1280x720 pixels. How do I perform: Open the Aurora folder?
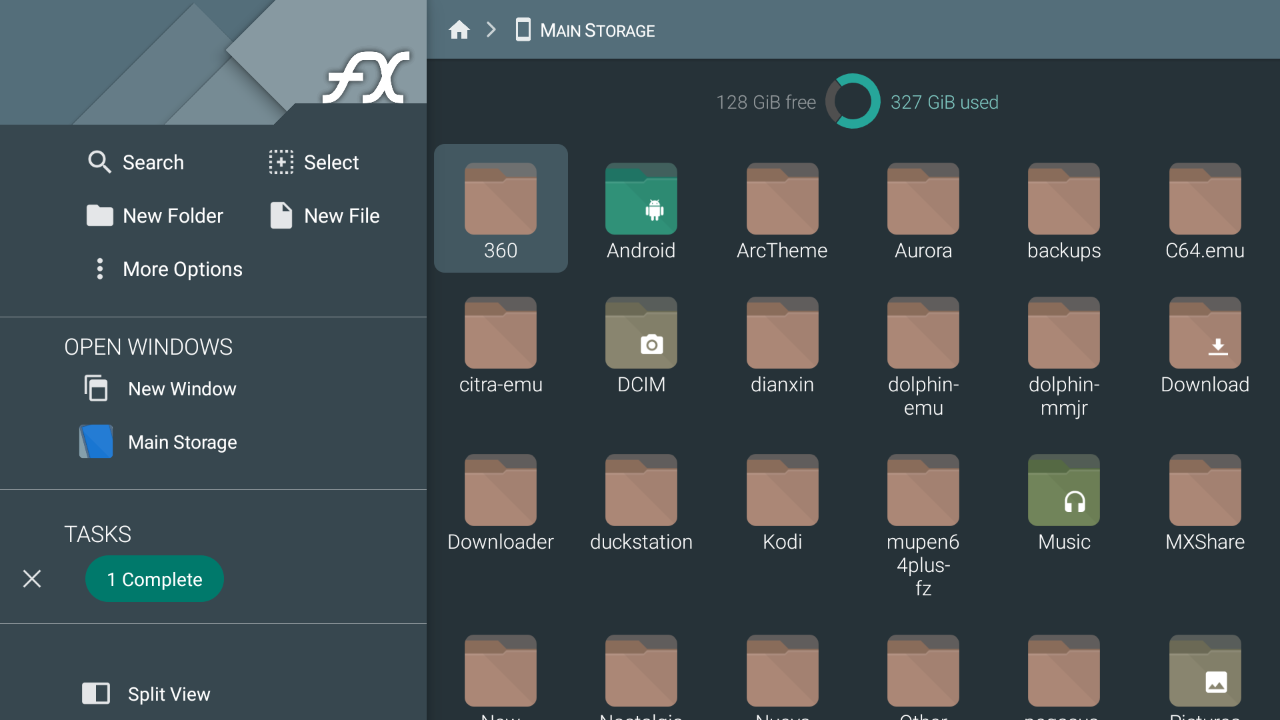click(x=923, y=211)
